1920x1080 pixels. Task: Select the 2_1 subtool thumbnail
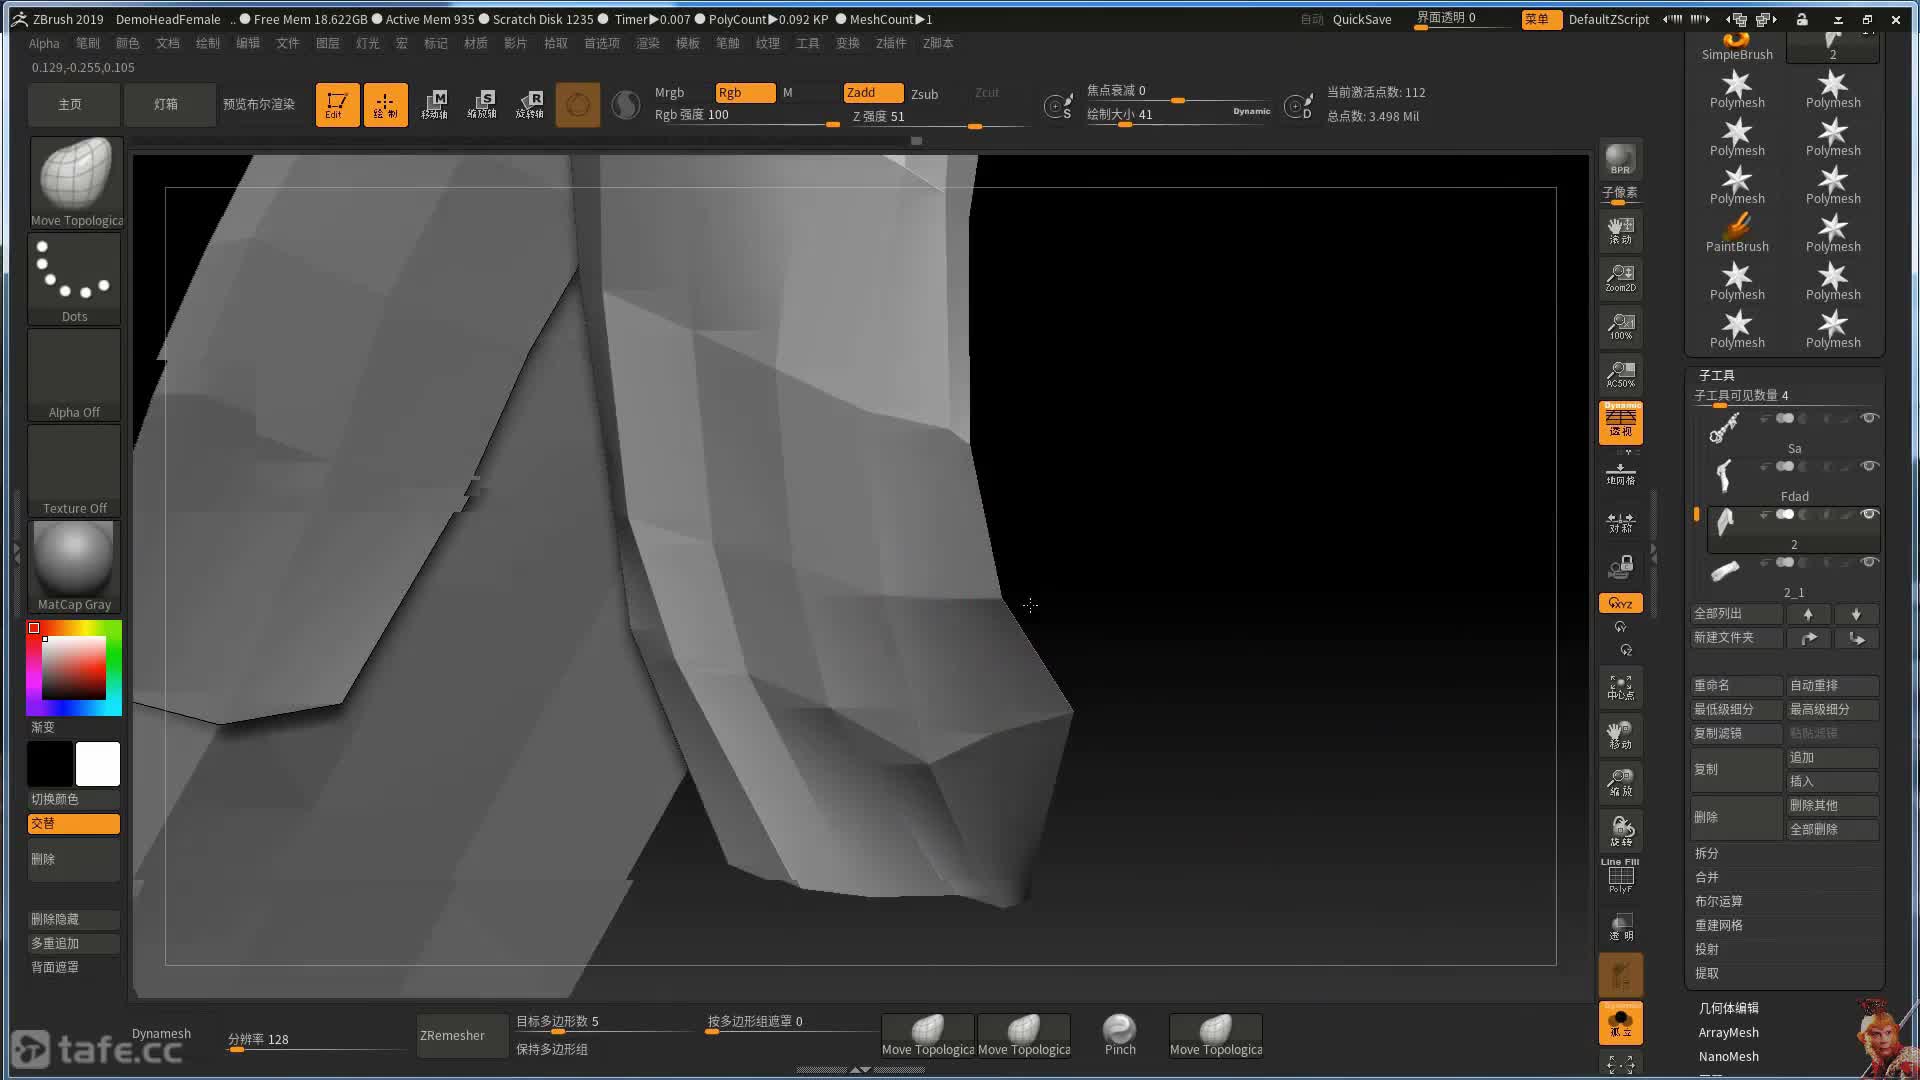pyautogui.click(x=1724, y=572)
